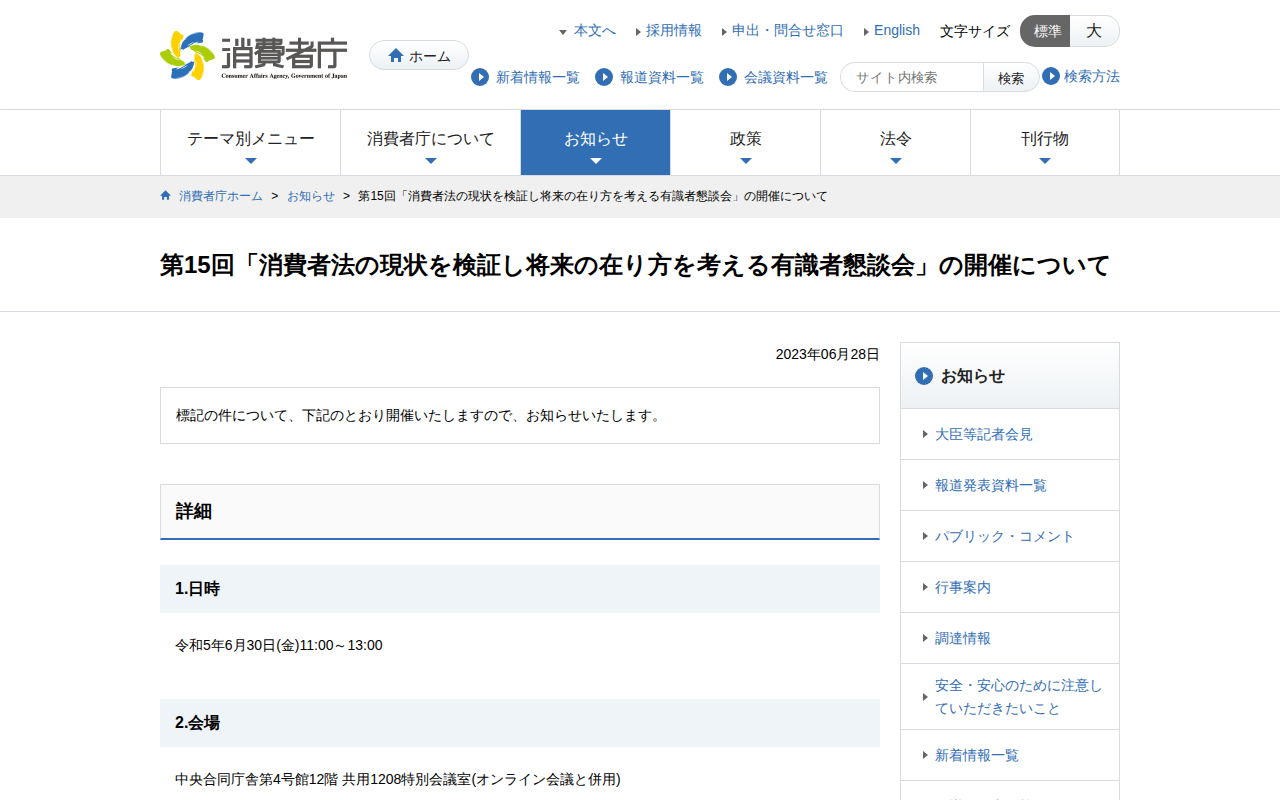This screenshot has height=800, width=1280.
Task: Click the arrow icon beside 会議資料一覧
Action: coord(728,77)
